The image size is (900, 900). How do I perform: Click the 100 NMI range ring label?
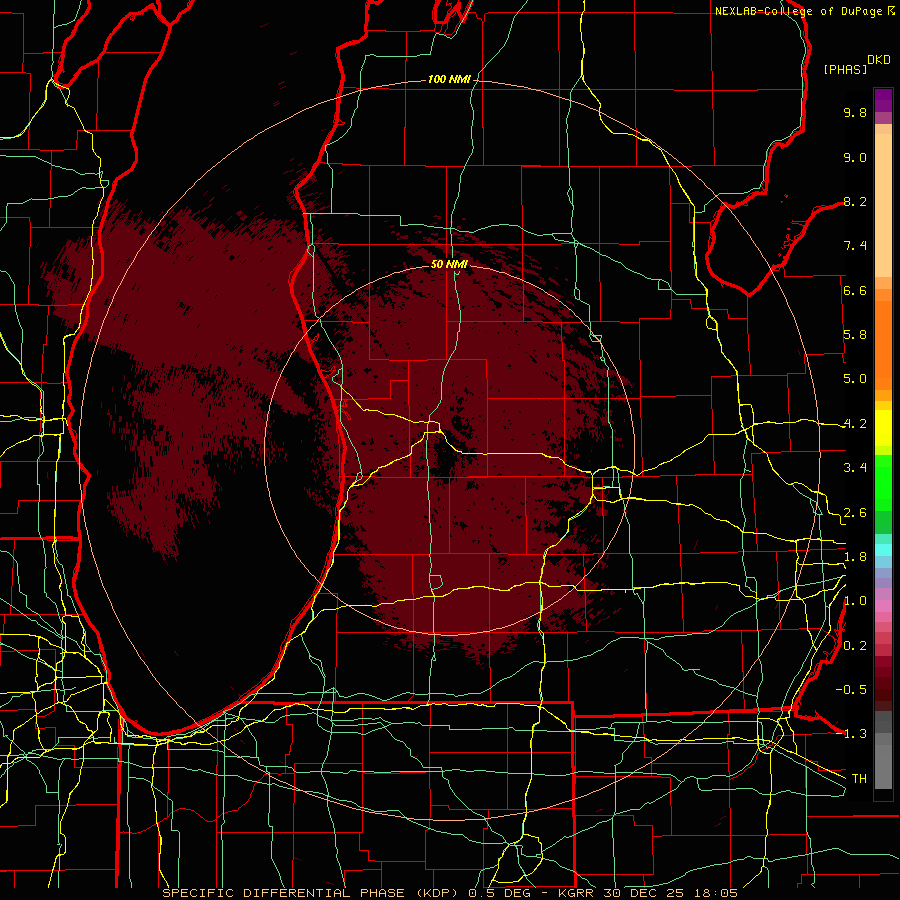pos(449,79)
